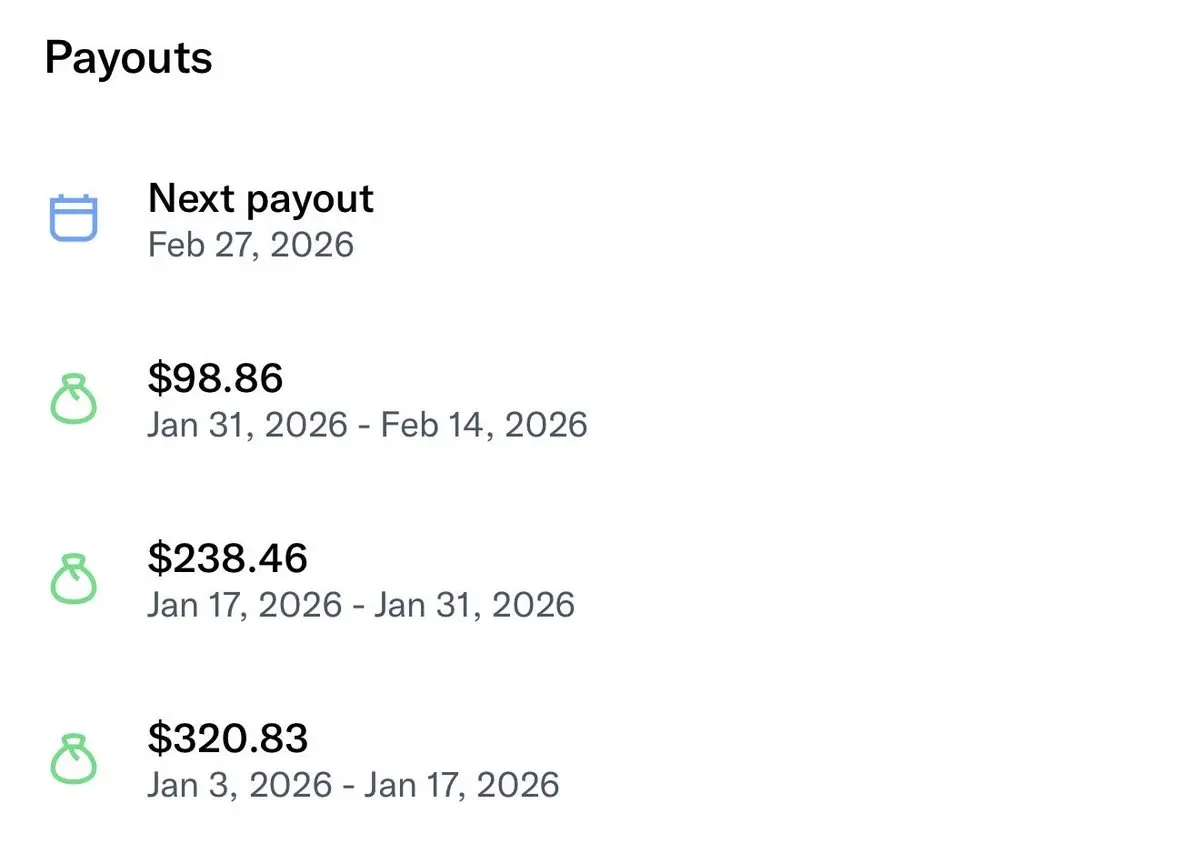Tap the dash in Jan 17 - Jan 31 range
1200x864 pixels.
point(358,607)
